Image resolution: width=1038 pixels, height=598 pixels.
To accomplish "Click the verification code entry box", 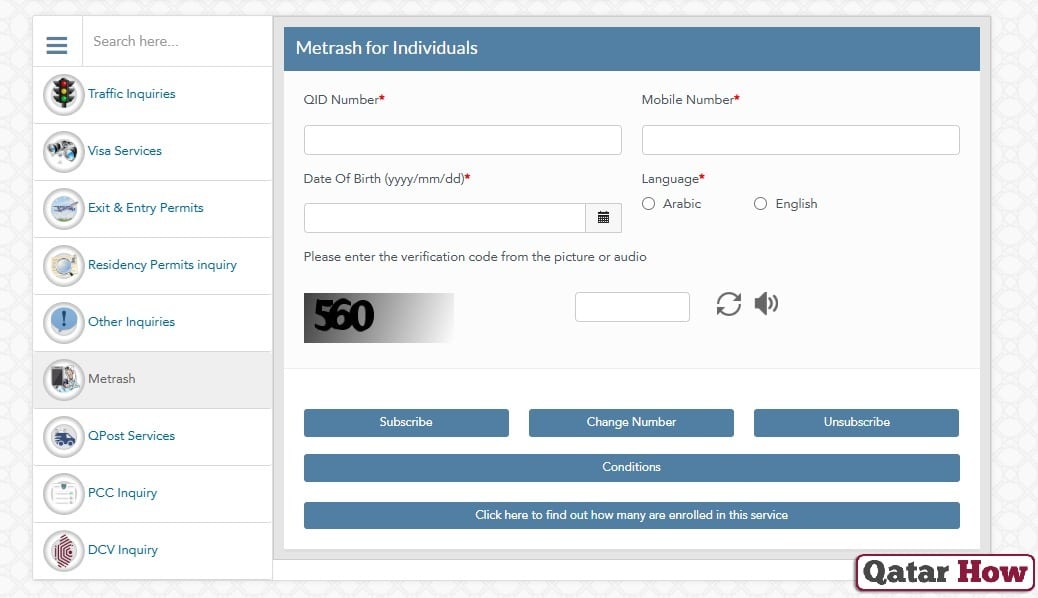I will [632, 307].
